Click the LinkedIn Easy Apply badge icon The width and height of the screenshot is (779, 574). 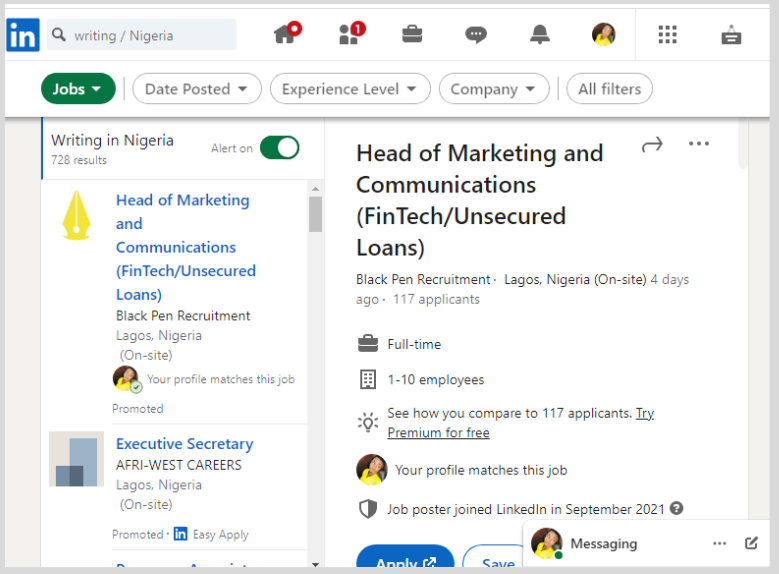pyautogui.click(x=180, y=533)
